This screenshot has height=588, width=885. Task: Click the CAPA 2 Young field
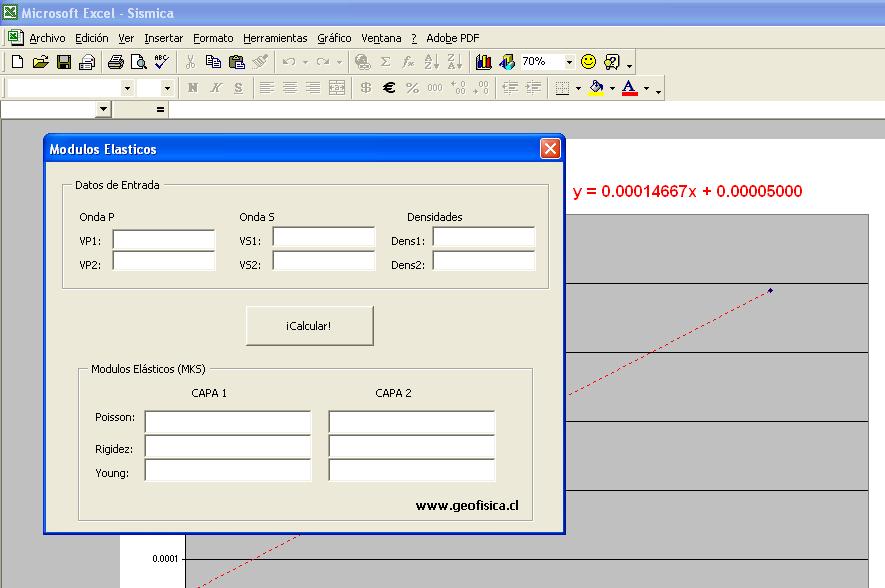click(x=411, y=470)
